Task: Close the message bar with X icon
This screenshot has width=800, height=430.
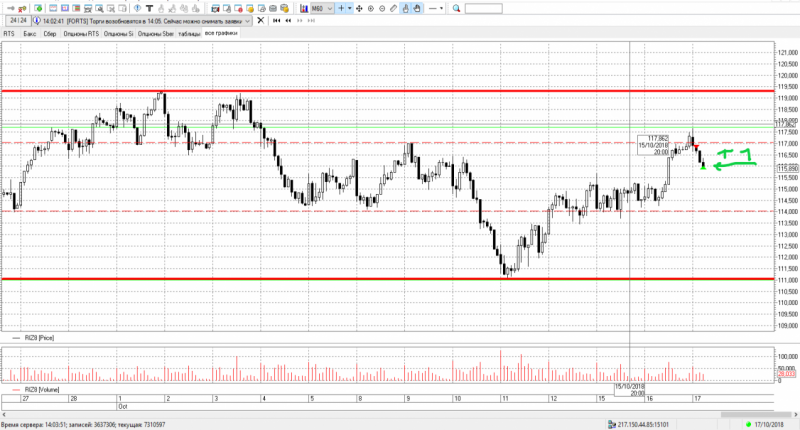Action: click(x=260, y=20)
